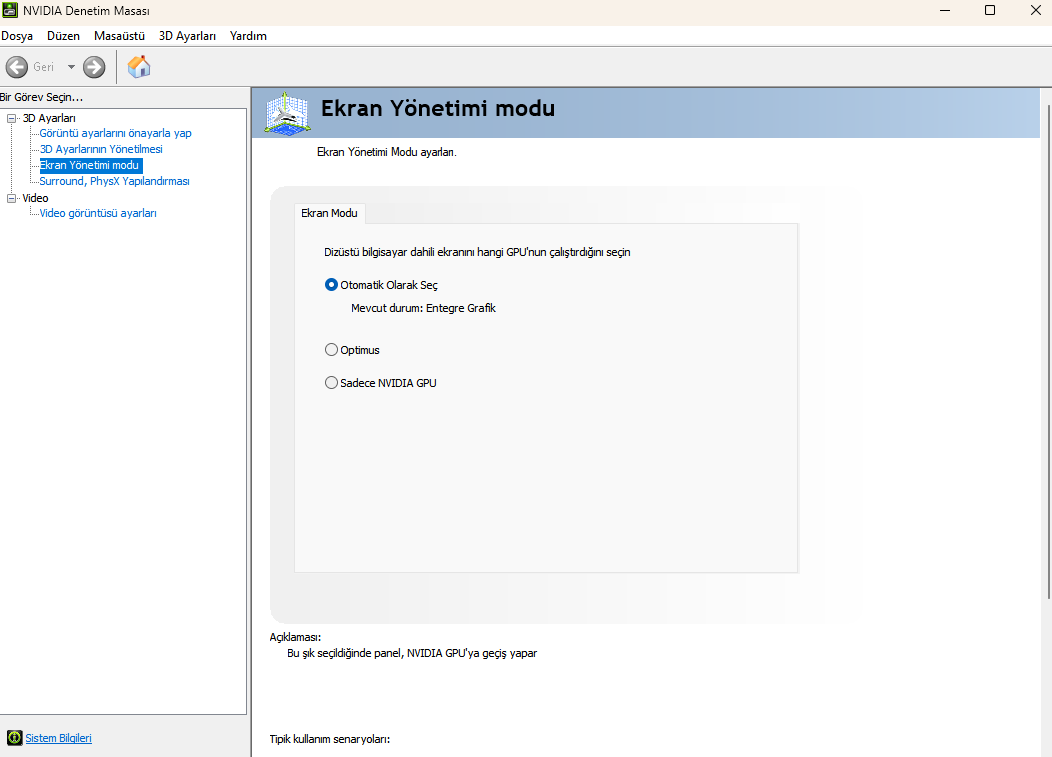This screenshot has width=1052, height=757.
Task: Click the Sistem Bilgileri link
Action: pyautogui.click(x=58, y=738)
